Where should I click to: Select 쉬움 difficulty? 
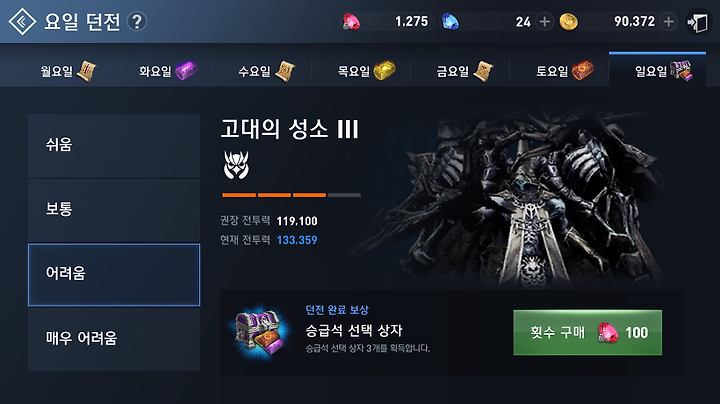pyautogui.click(x=114, y=146)
